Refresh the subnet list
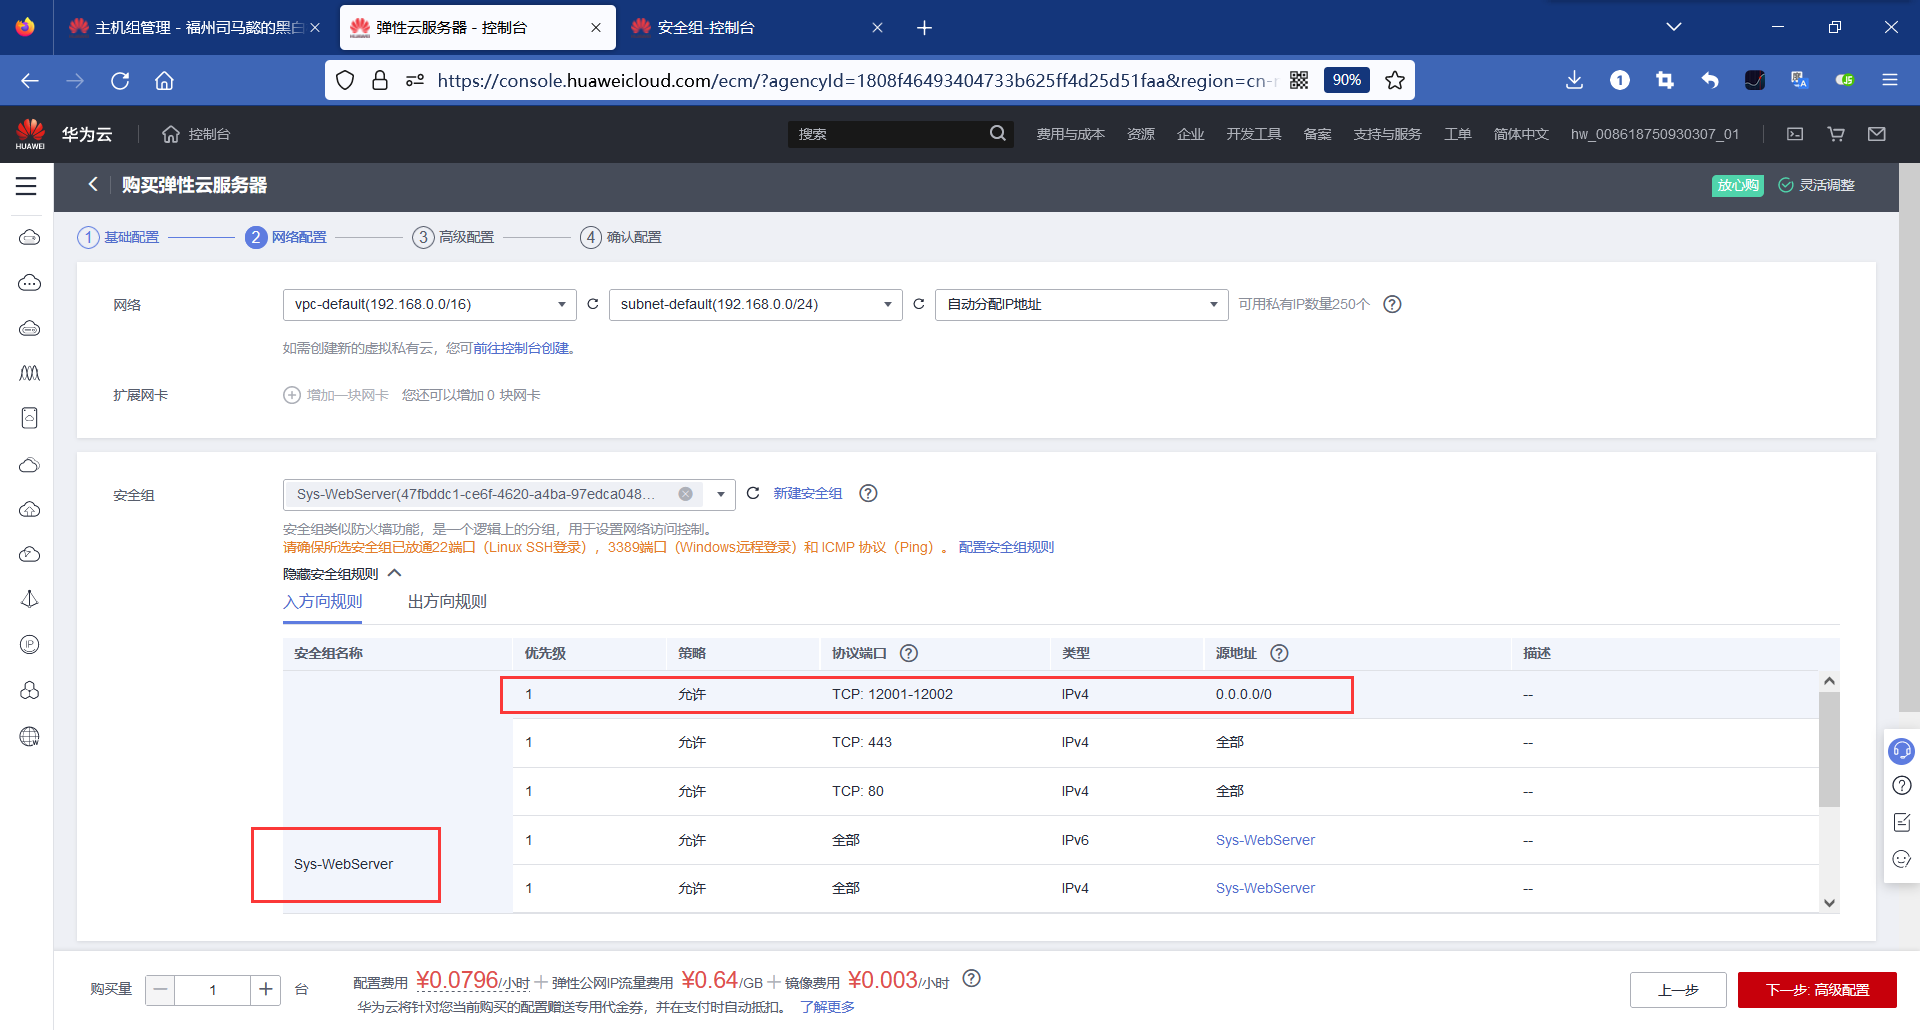Viewport: 1920px width, 1030px height. click(x=919, y=304)
